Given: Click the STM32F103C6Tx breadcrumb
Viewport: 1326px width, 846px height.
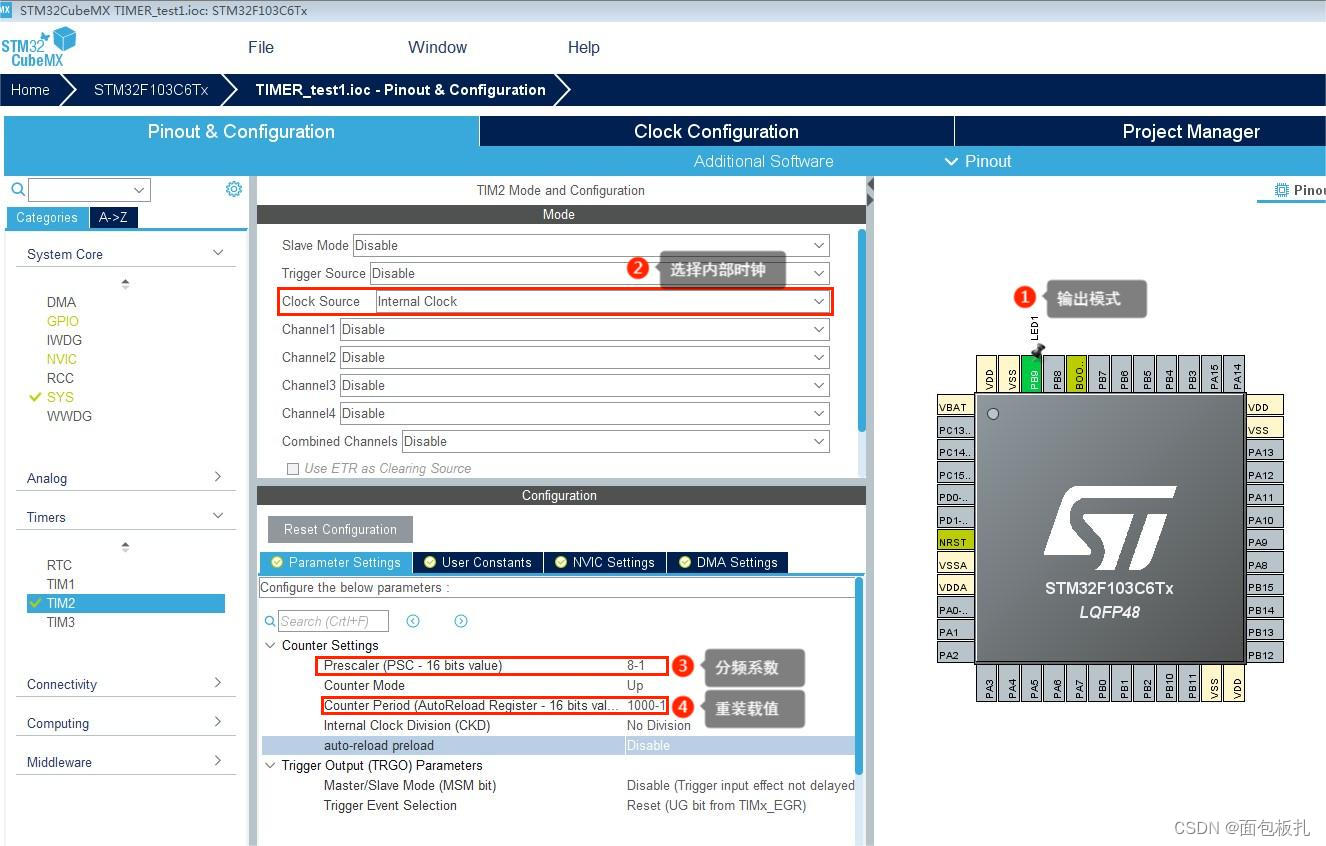Looking at the screenshot, I should click(x=151, y=90).
